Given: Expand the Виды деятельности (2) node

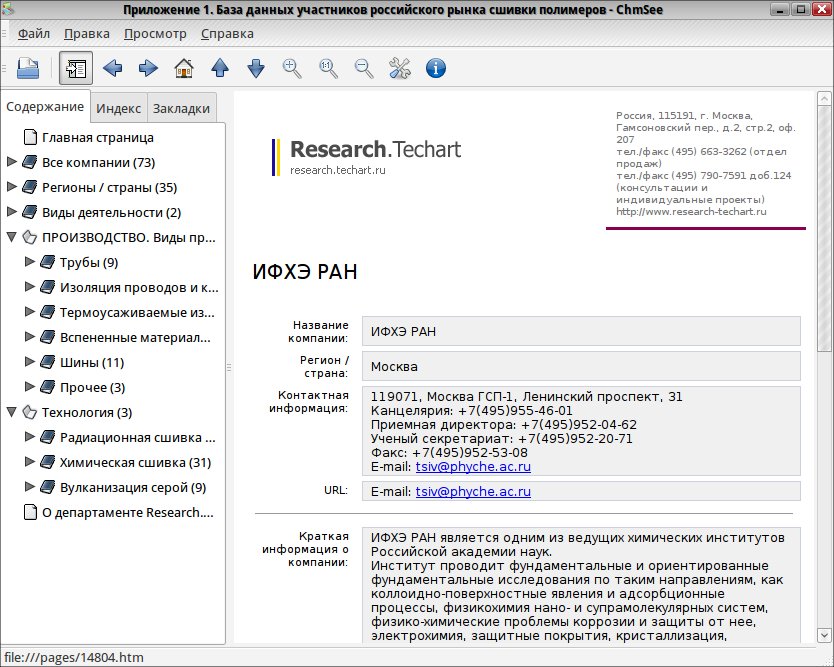Looking at the screenshot, I should [12, 212].
